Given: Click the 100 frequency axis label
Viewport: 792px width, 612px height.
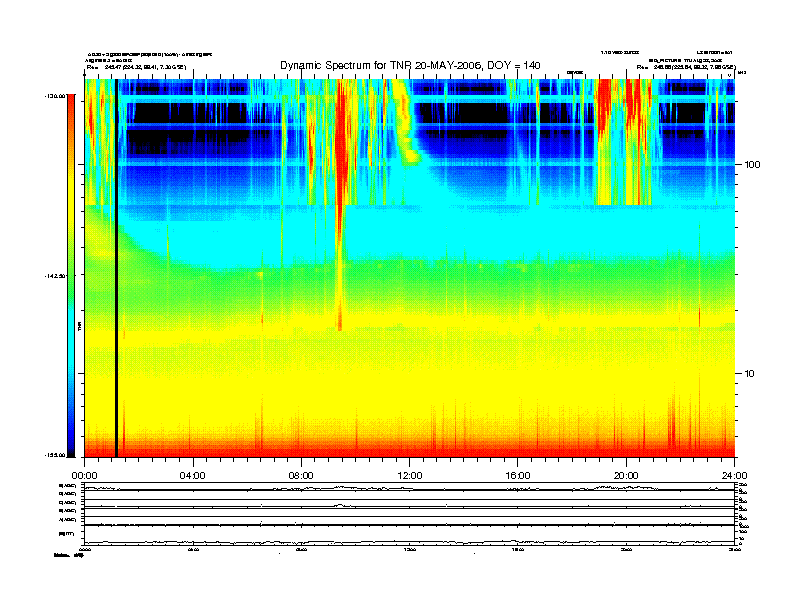Looking at the screenshot, I should pos(752,165).
